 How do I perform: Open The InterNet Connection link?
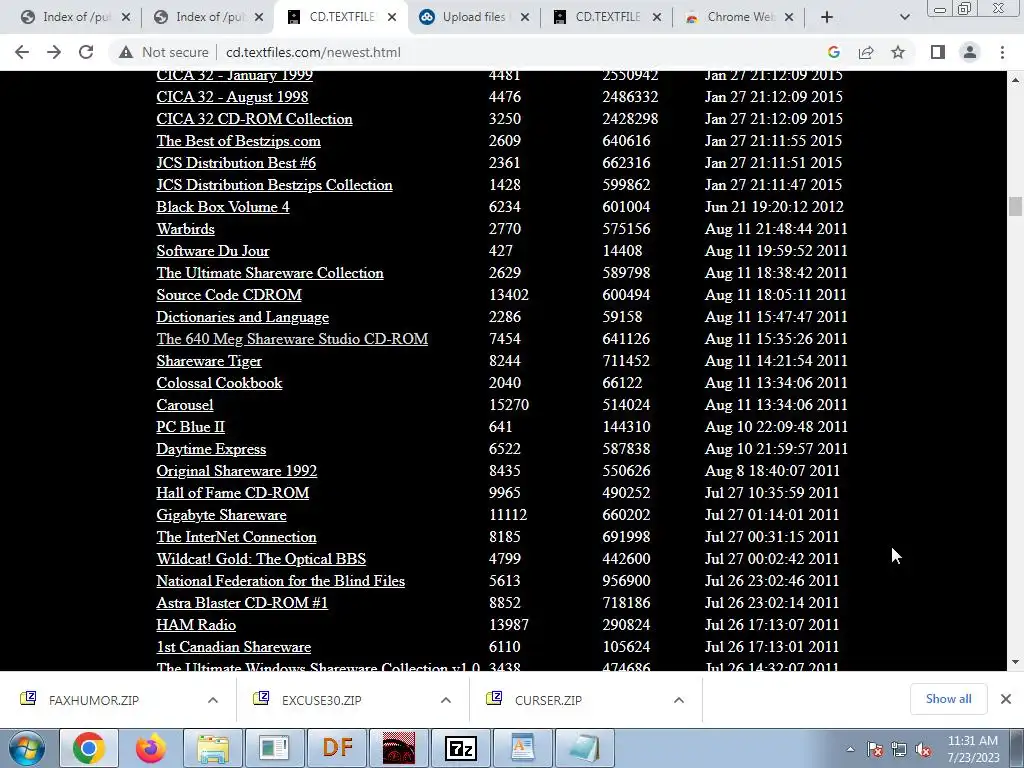point(236,537)
